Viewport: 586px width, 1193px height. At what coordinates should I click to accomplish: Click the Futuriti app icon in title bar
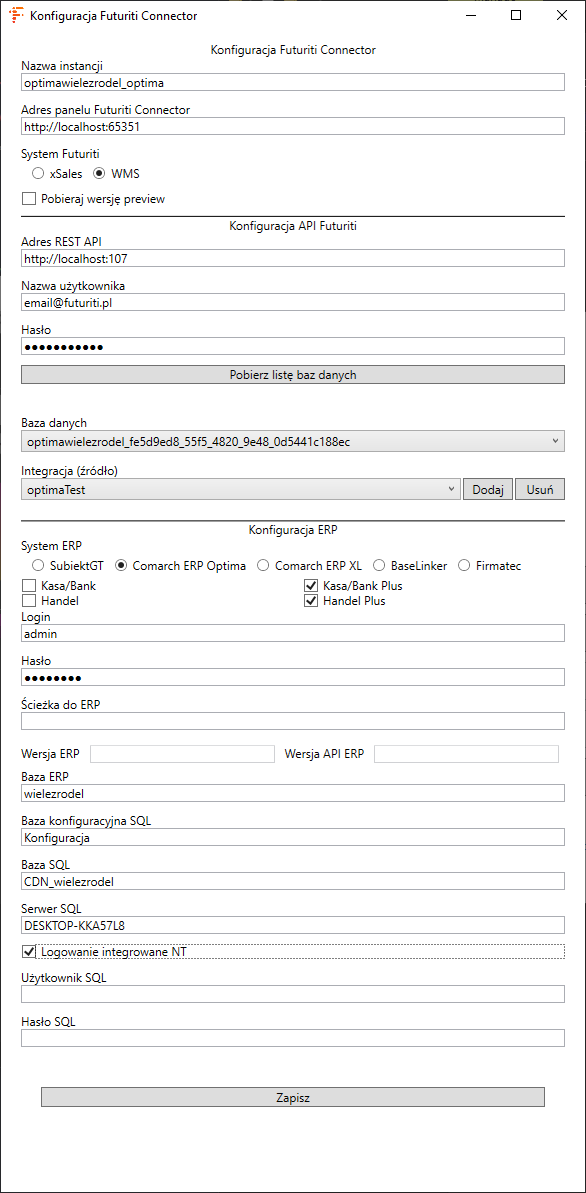[15, 15]
